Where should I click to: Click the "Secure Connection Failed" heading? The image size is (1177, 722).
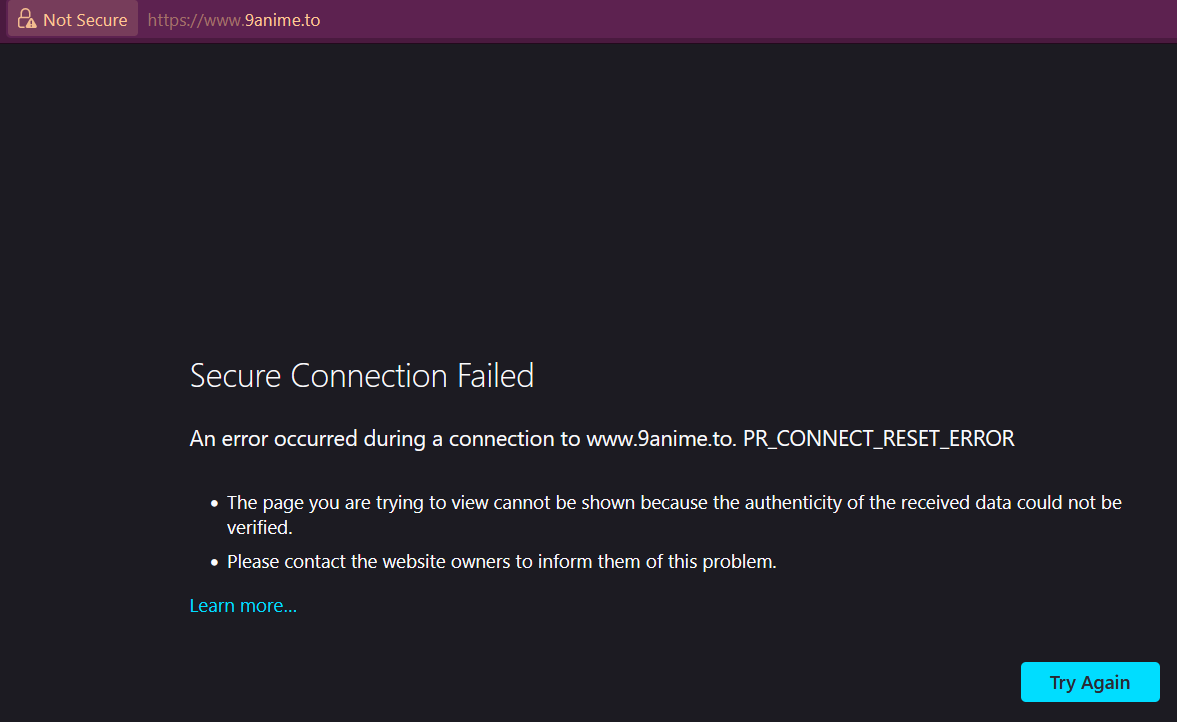click(362, 376)
